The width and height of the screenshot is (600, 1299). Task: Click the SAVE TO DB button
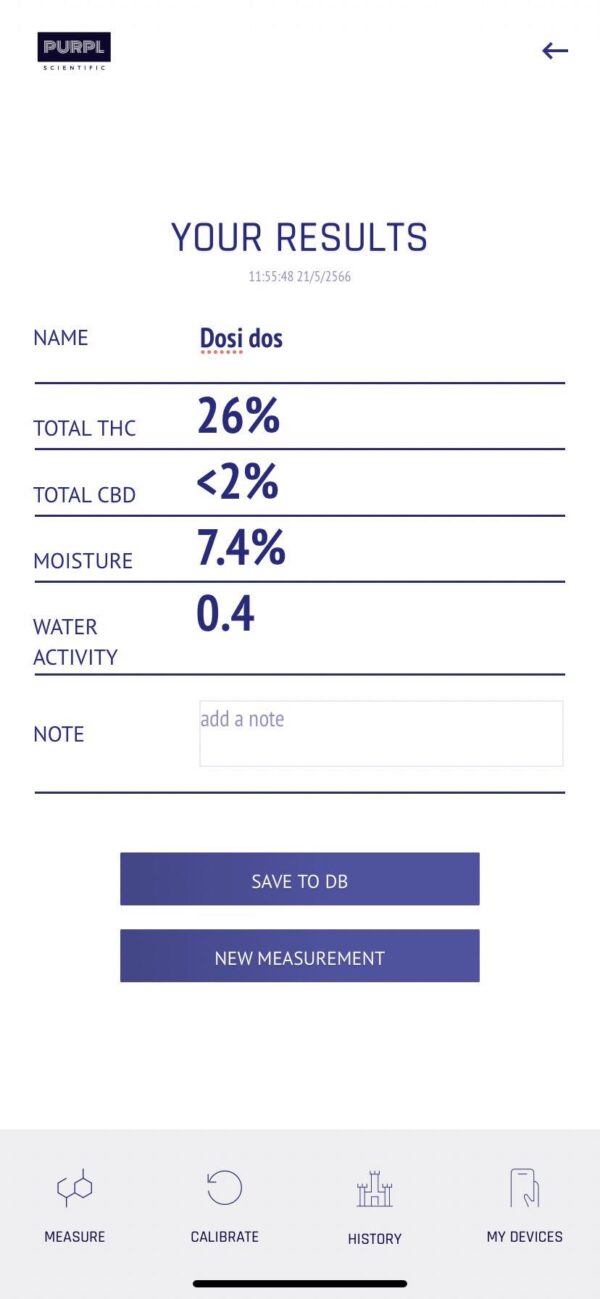coord(300,879)
